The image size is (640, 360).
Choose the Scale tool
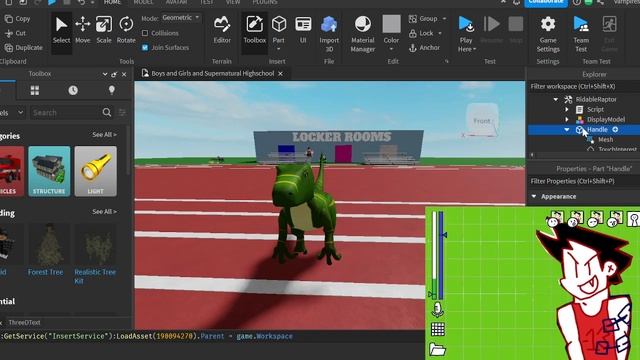[104, 30]
